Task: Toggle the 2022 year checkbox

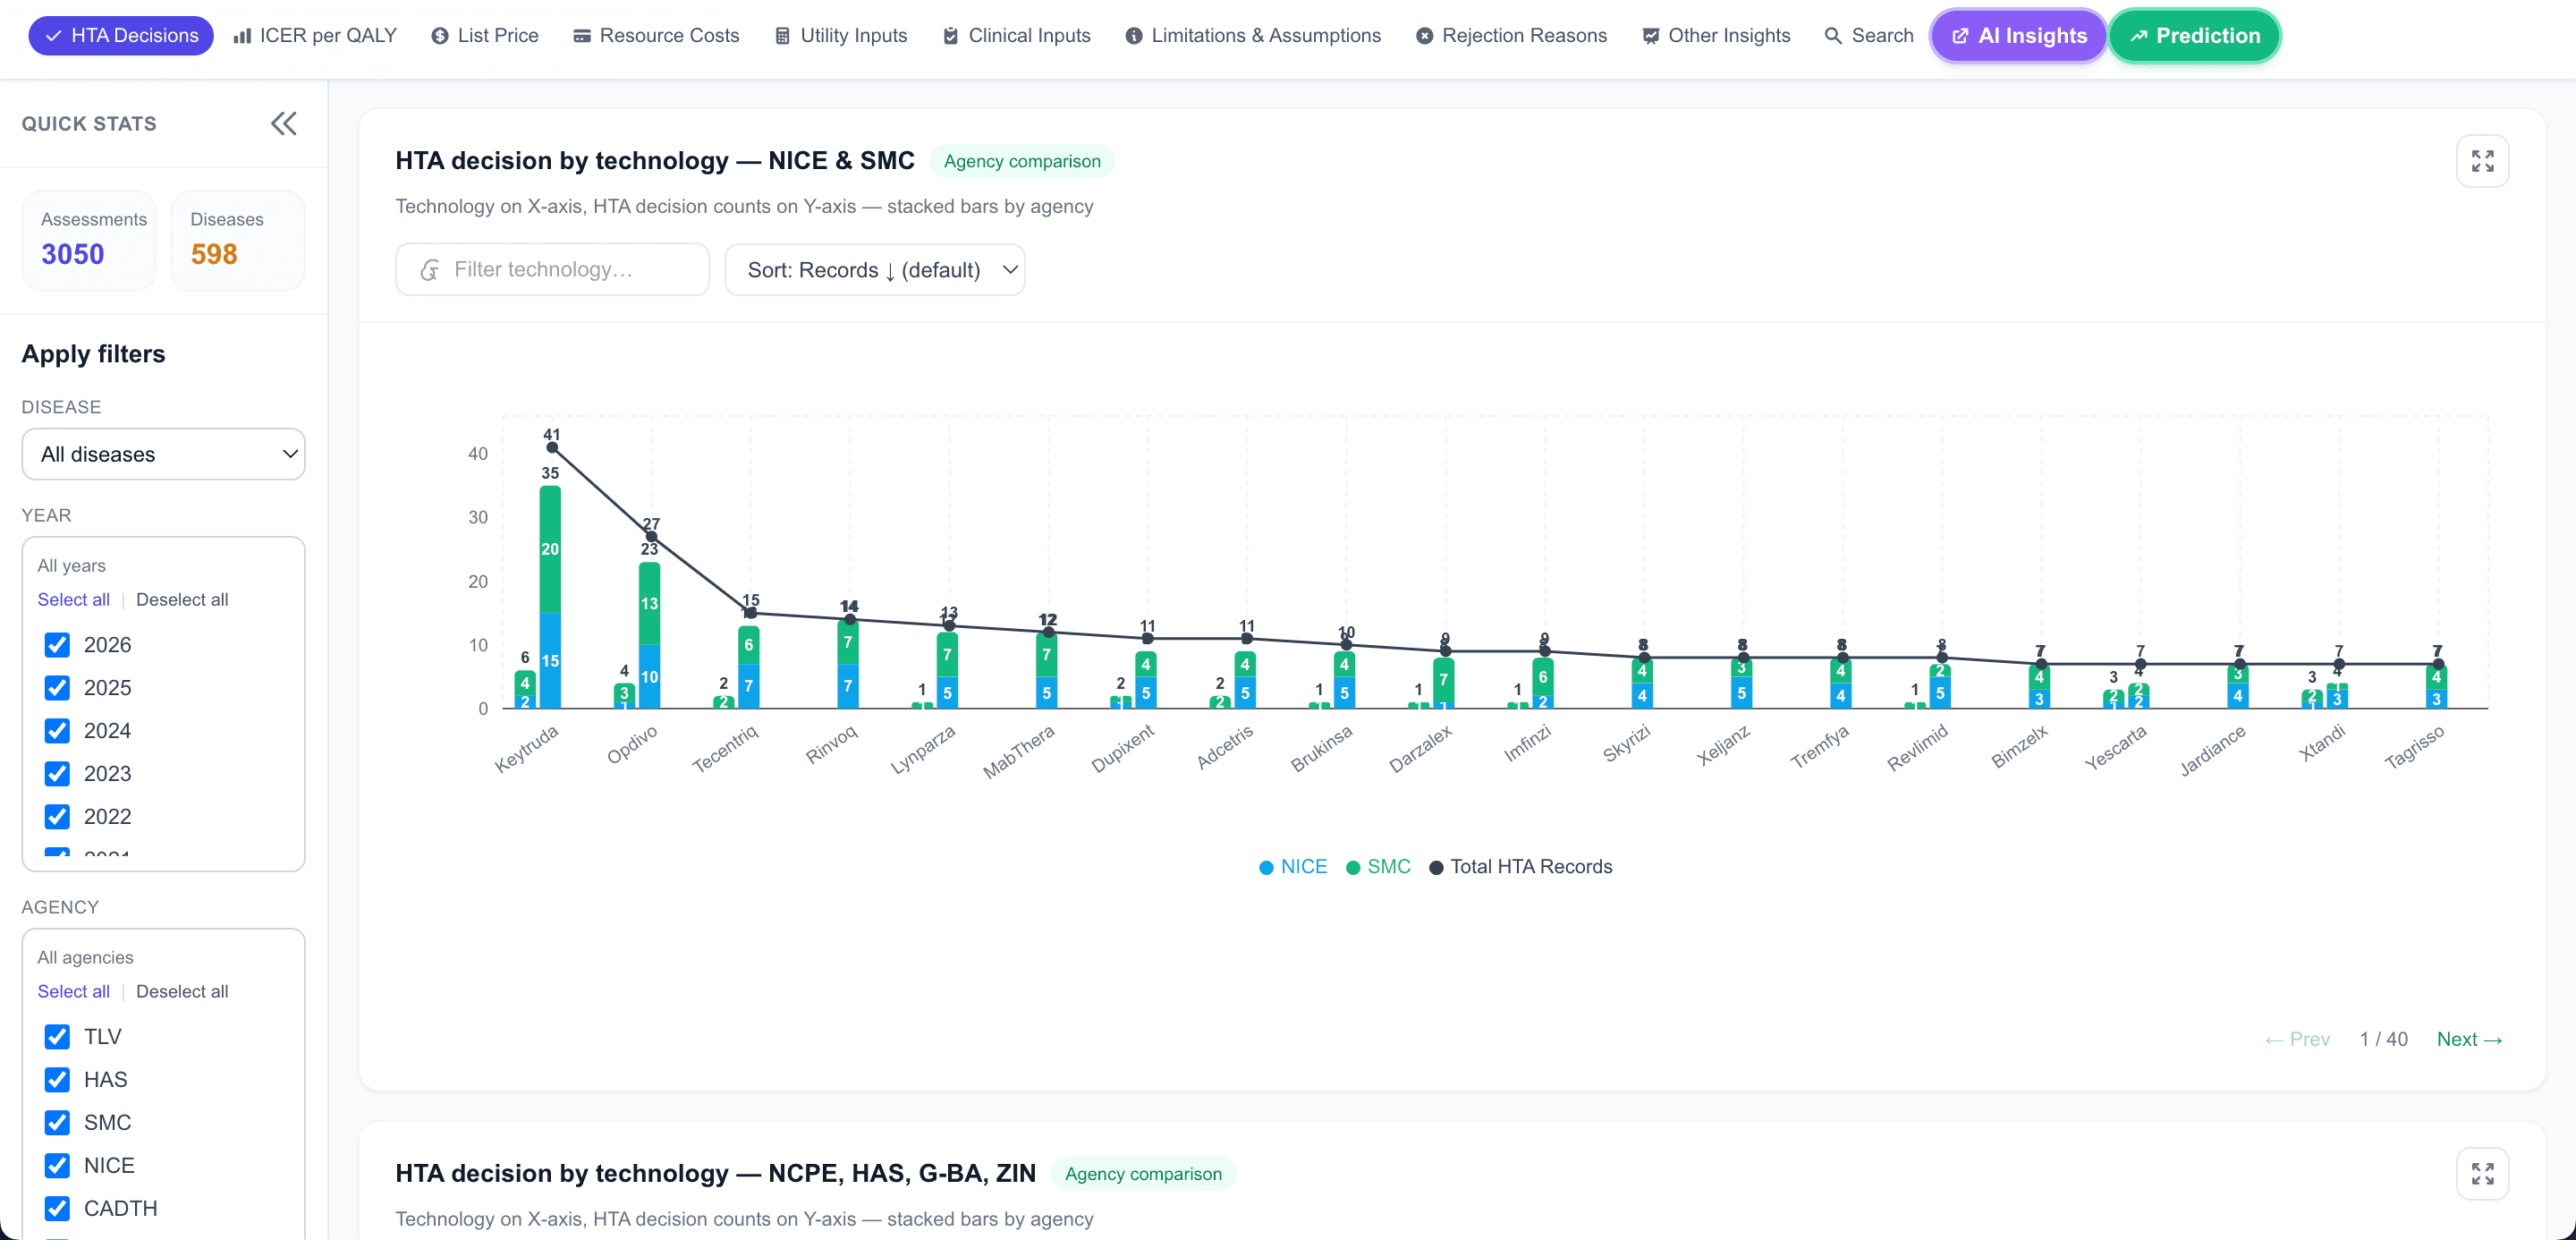Action: click(x=57, y=817)
